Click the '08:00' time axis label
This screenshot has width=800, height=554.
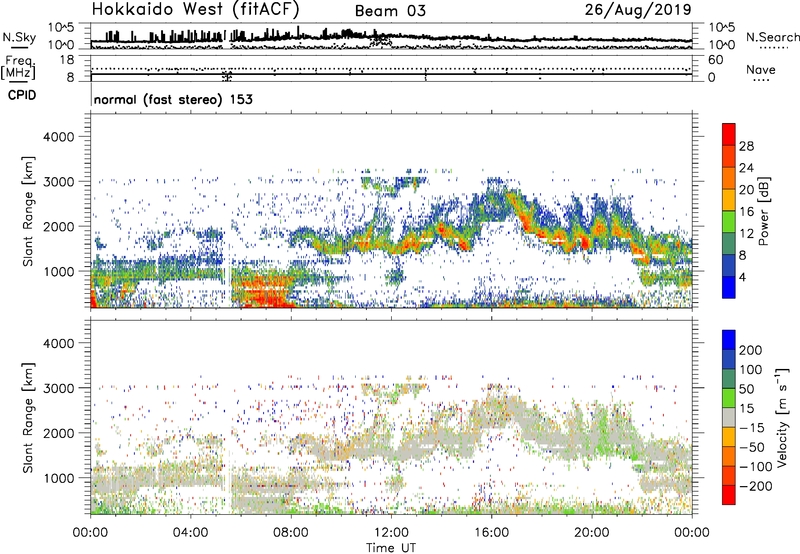click(x=291, y=533)
